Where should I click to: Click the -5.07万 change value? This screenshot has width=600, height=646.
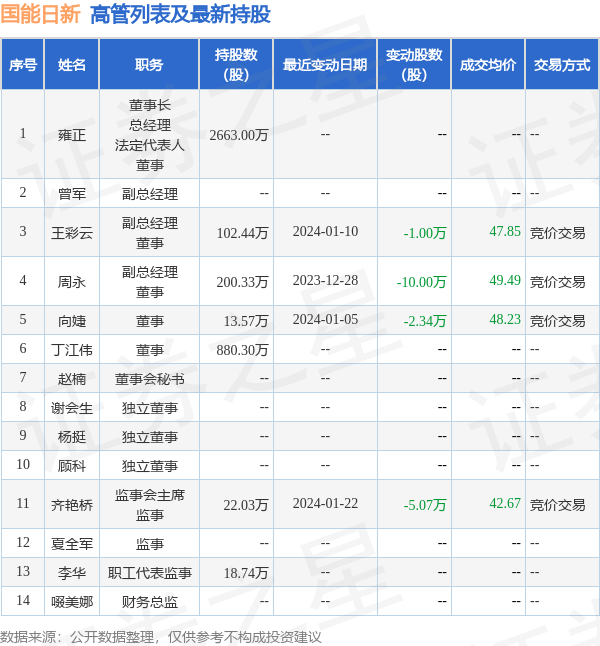coord(424,505)
